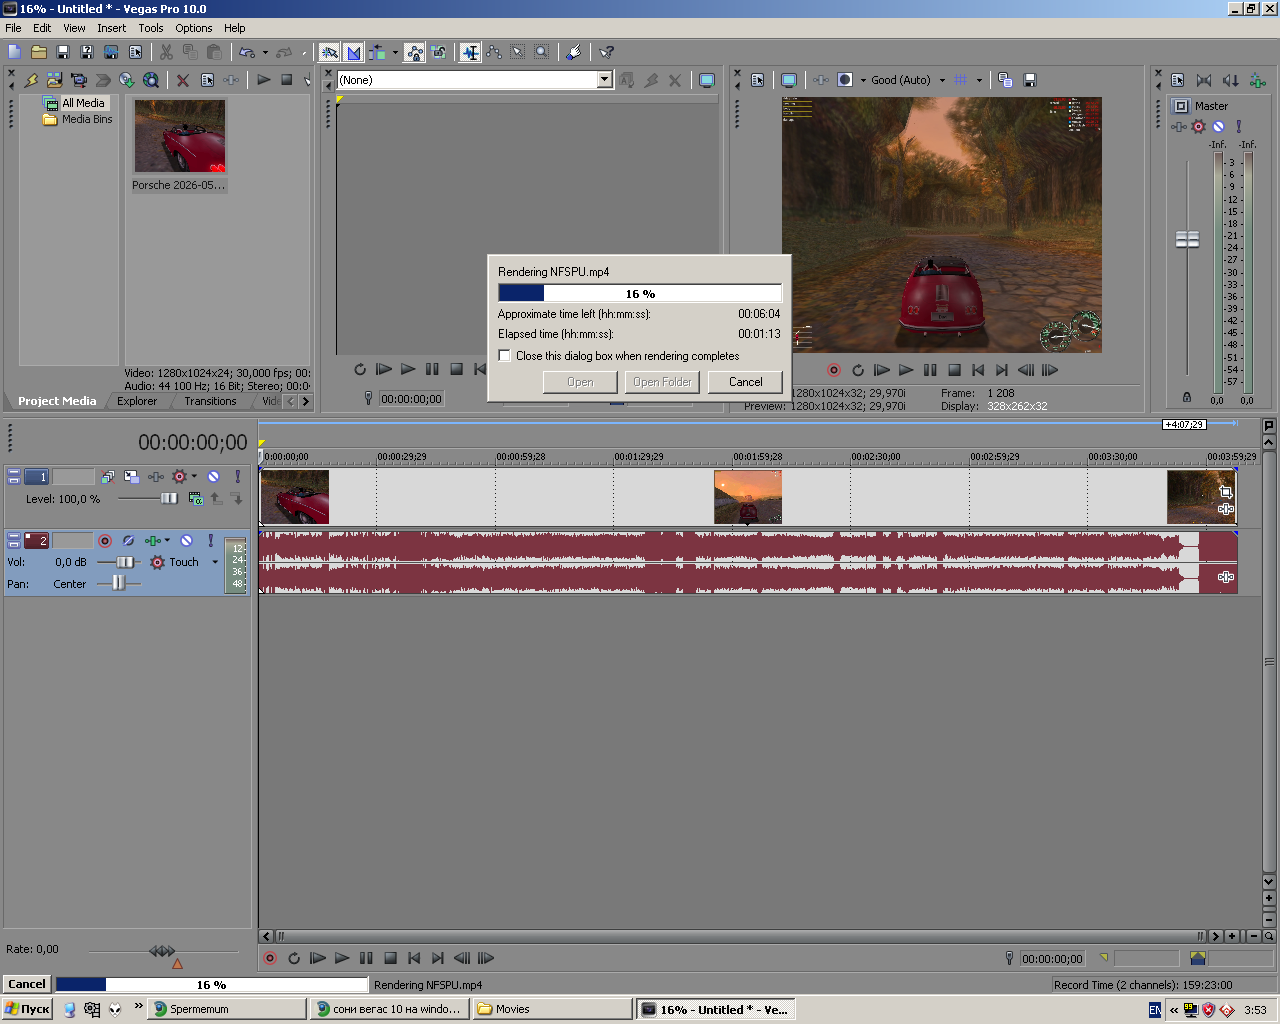Toggle Automatic Crossfades in main toolbar
Viewport: 1280px width, 1024px height.
pos(353,52)
